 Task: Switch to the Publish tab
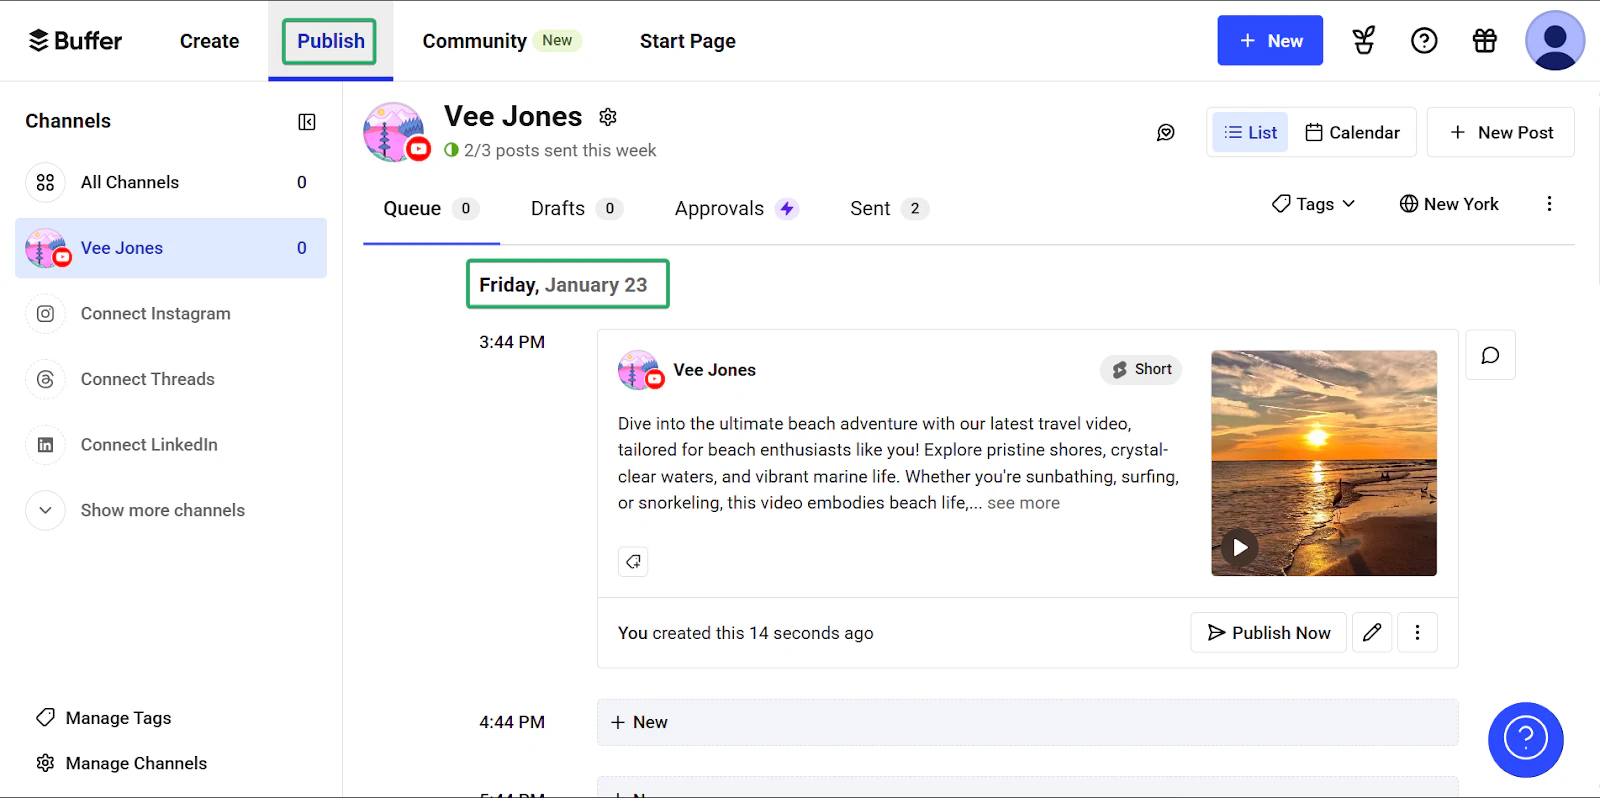click(x=330, y=41)
